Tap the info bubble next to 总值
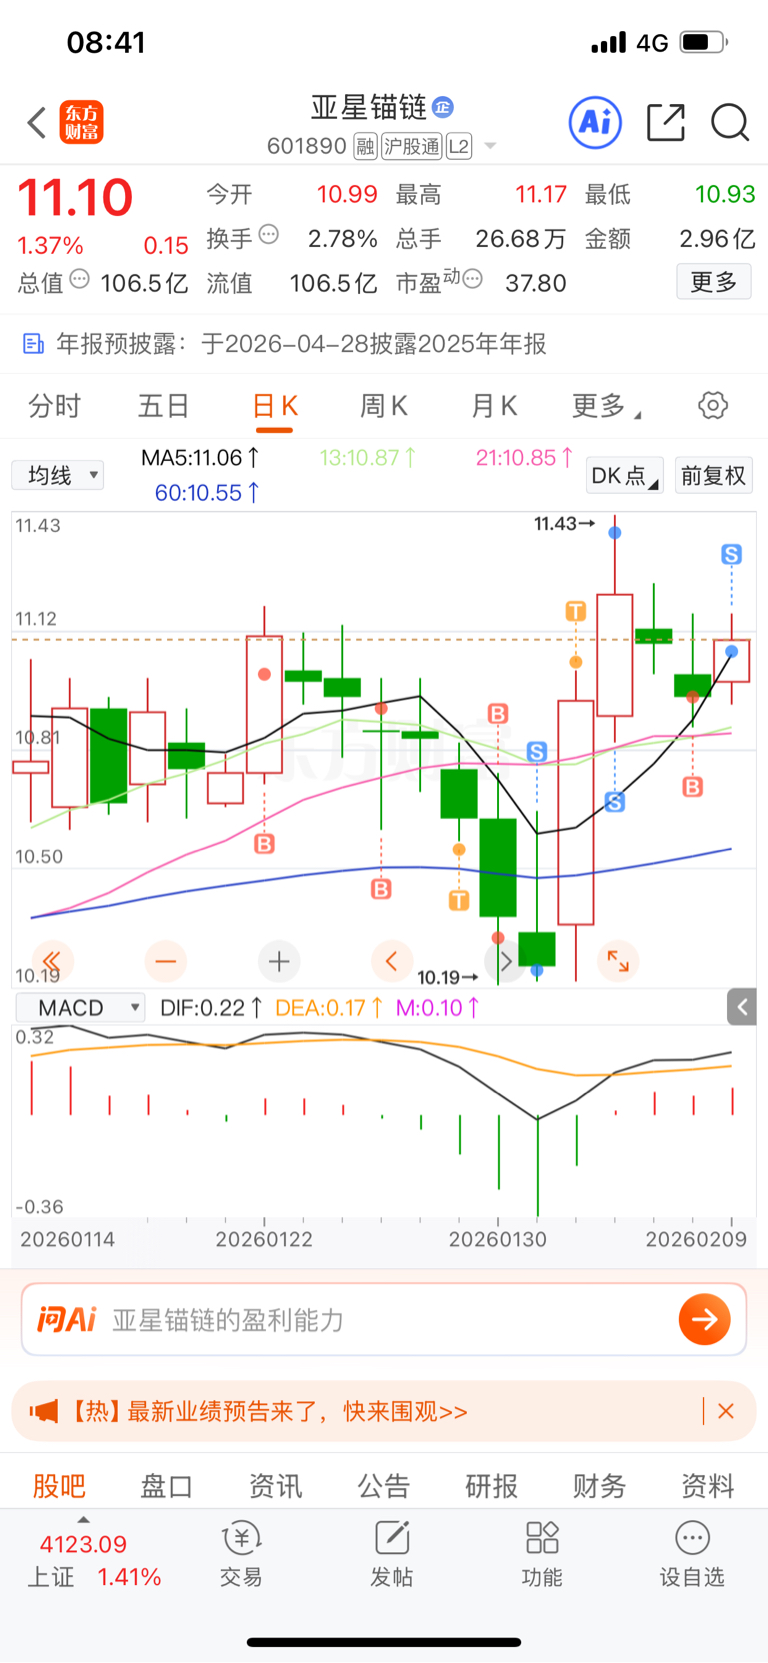The image size is (768, 1663). click(x=80, y=279)
